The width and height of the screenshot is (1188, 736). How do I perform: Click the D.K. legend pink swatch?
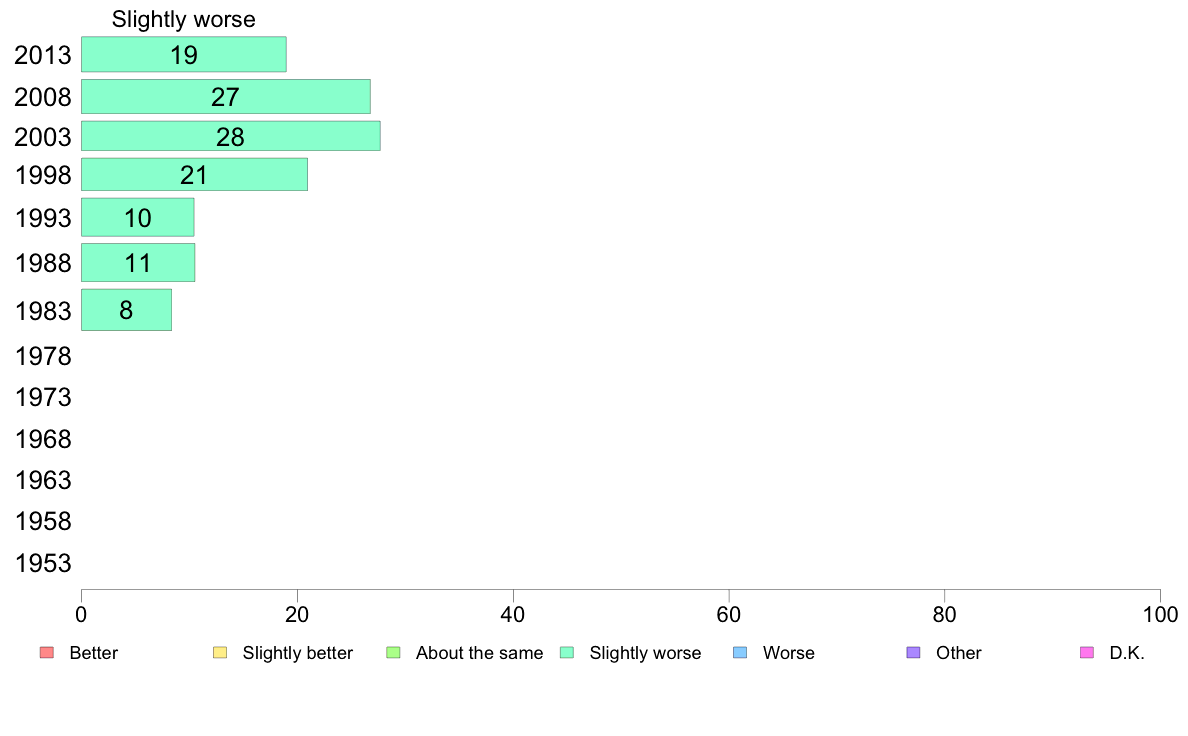pyautogui.click(x=1086, y=653)
